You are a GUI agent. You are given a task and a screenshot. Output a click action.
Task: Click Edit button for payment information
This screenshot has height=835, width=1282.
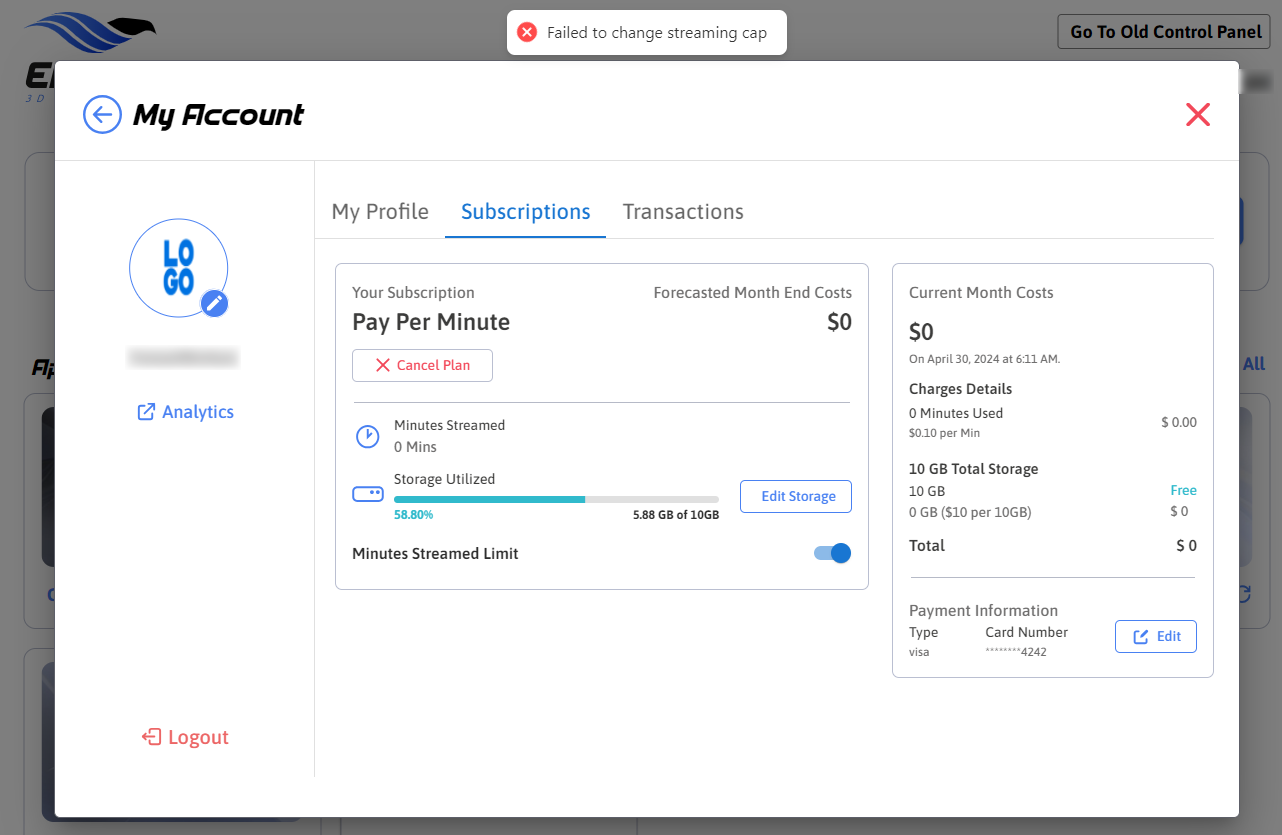click(x=1155, y=636)
